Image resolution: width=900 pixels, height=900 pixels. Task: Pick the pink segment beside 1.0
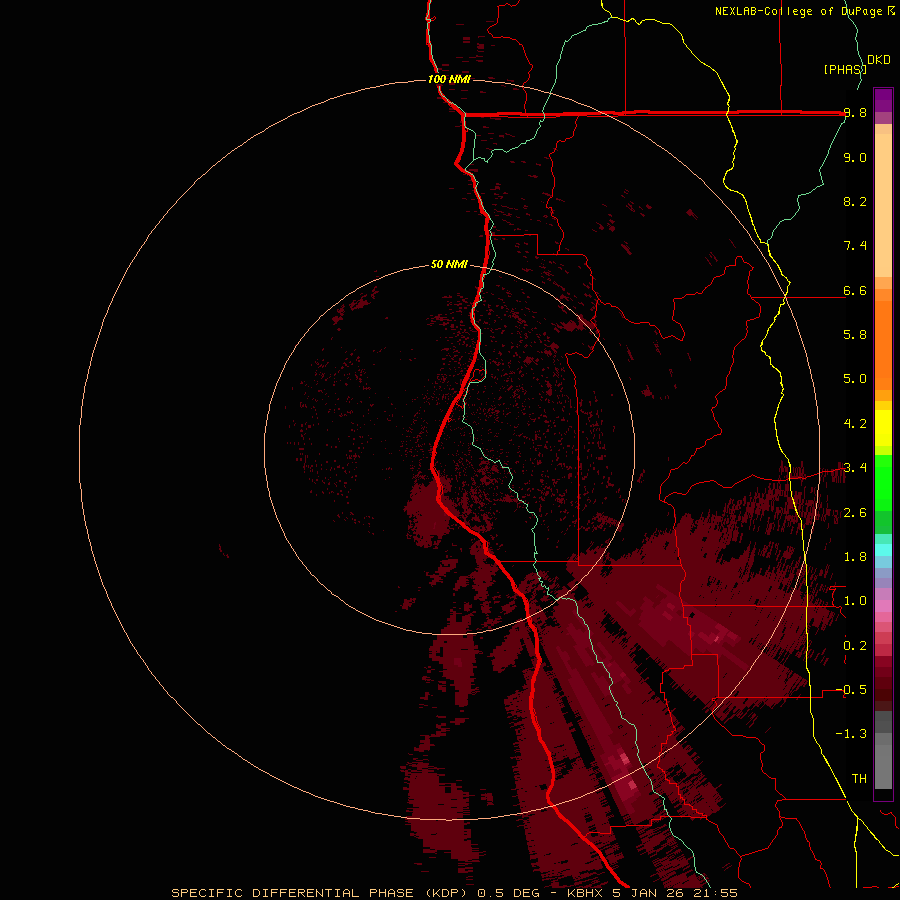tap(883, 606)
